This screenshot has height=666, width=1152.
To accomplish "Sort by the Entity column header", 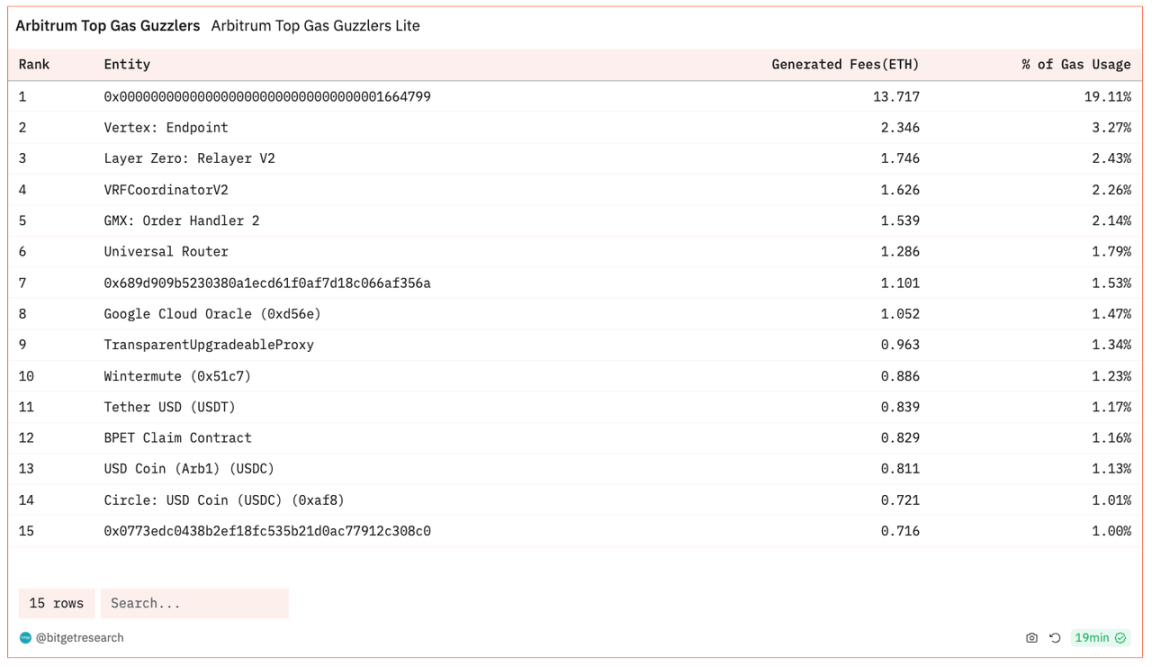I will coord(127,65).
